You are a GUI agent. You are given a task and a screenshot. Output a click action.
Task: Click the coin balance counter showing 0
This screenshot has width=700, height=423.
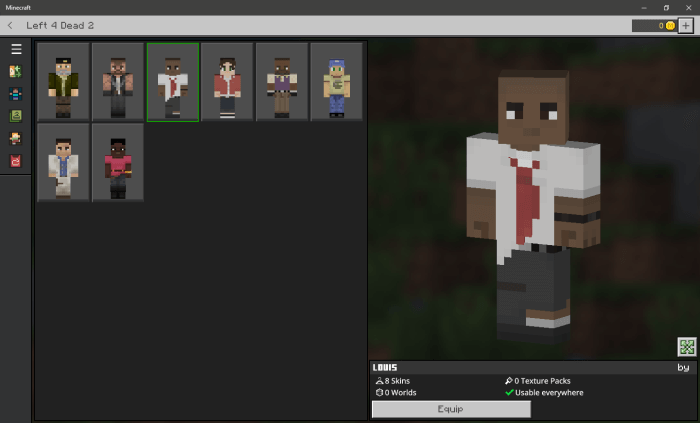click(654, 26)
